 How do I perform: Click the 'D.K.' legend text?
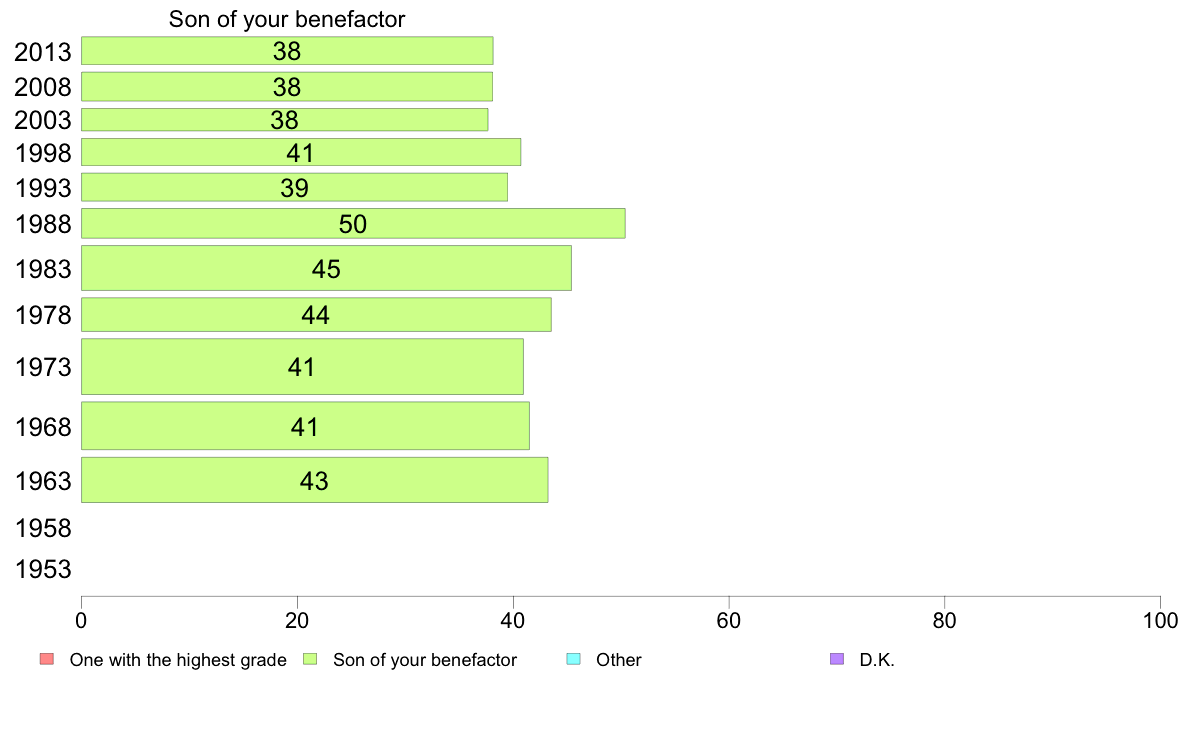(x=877, y=660)
